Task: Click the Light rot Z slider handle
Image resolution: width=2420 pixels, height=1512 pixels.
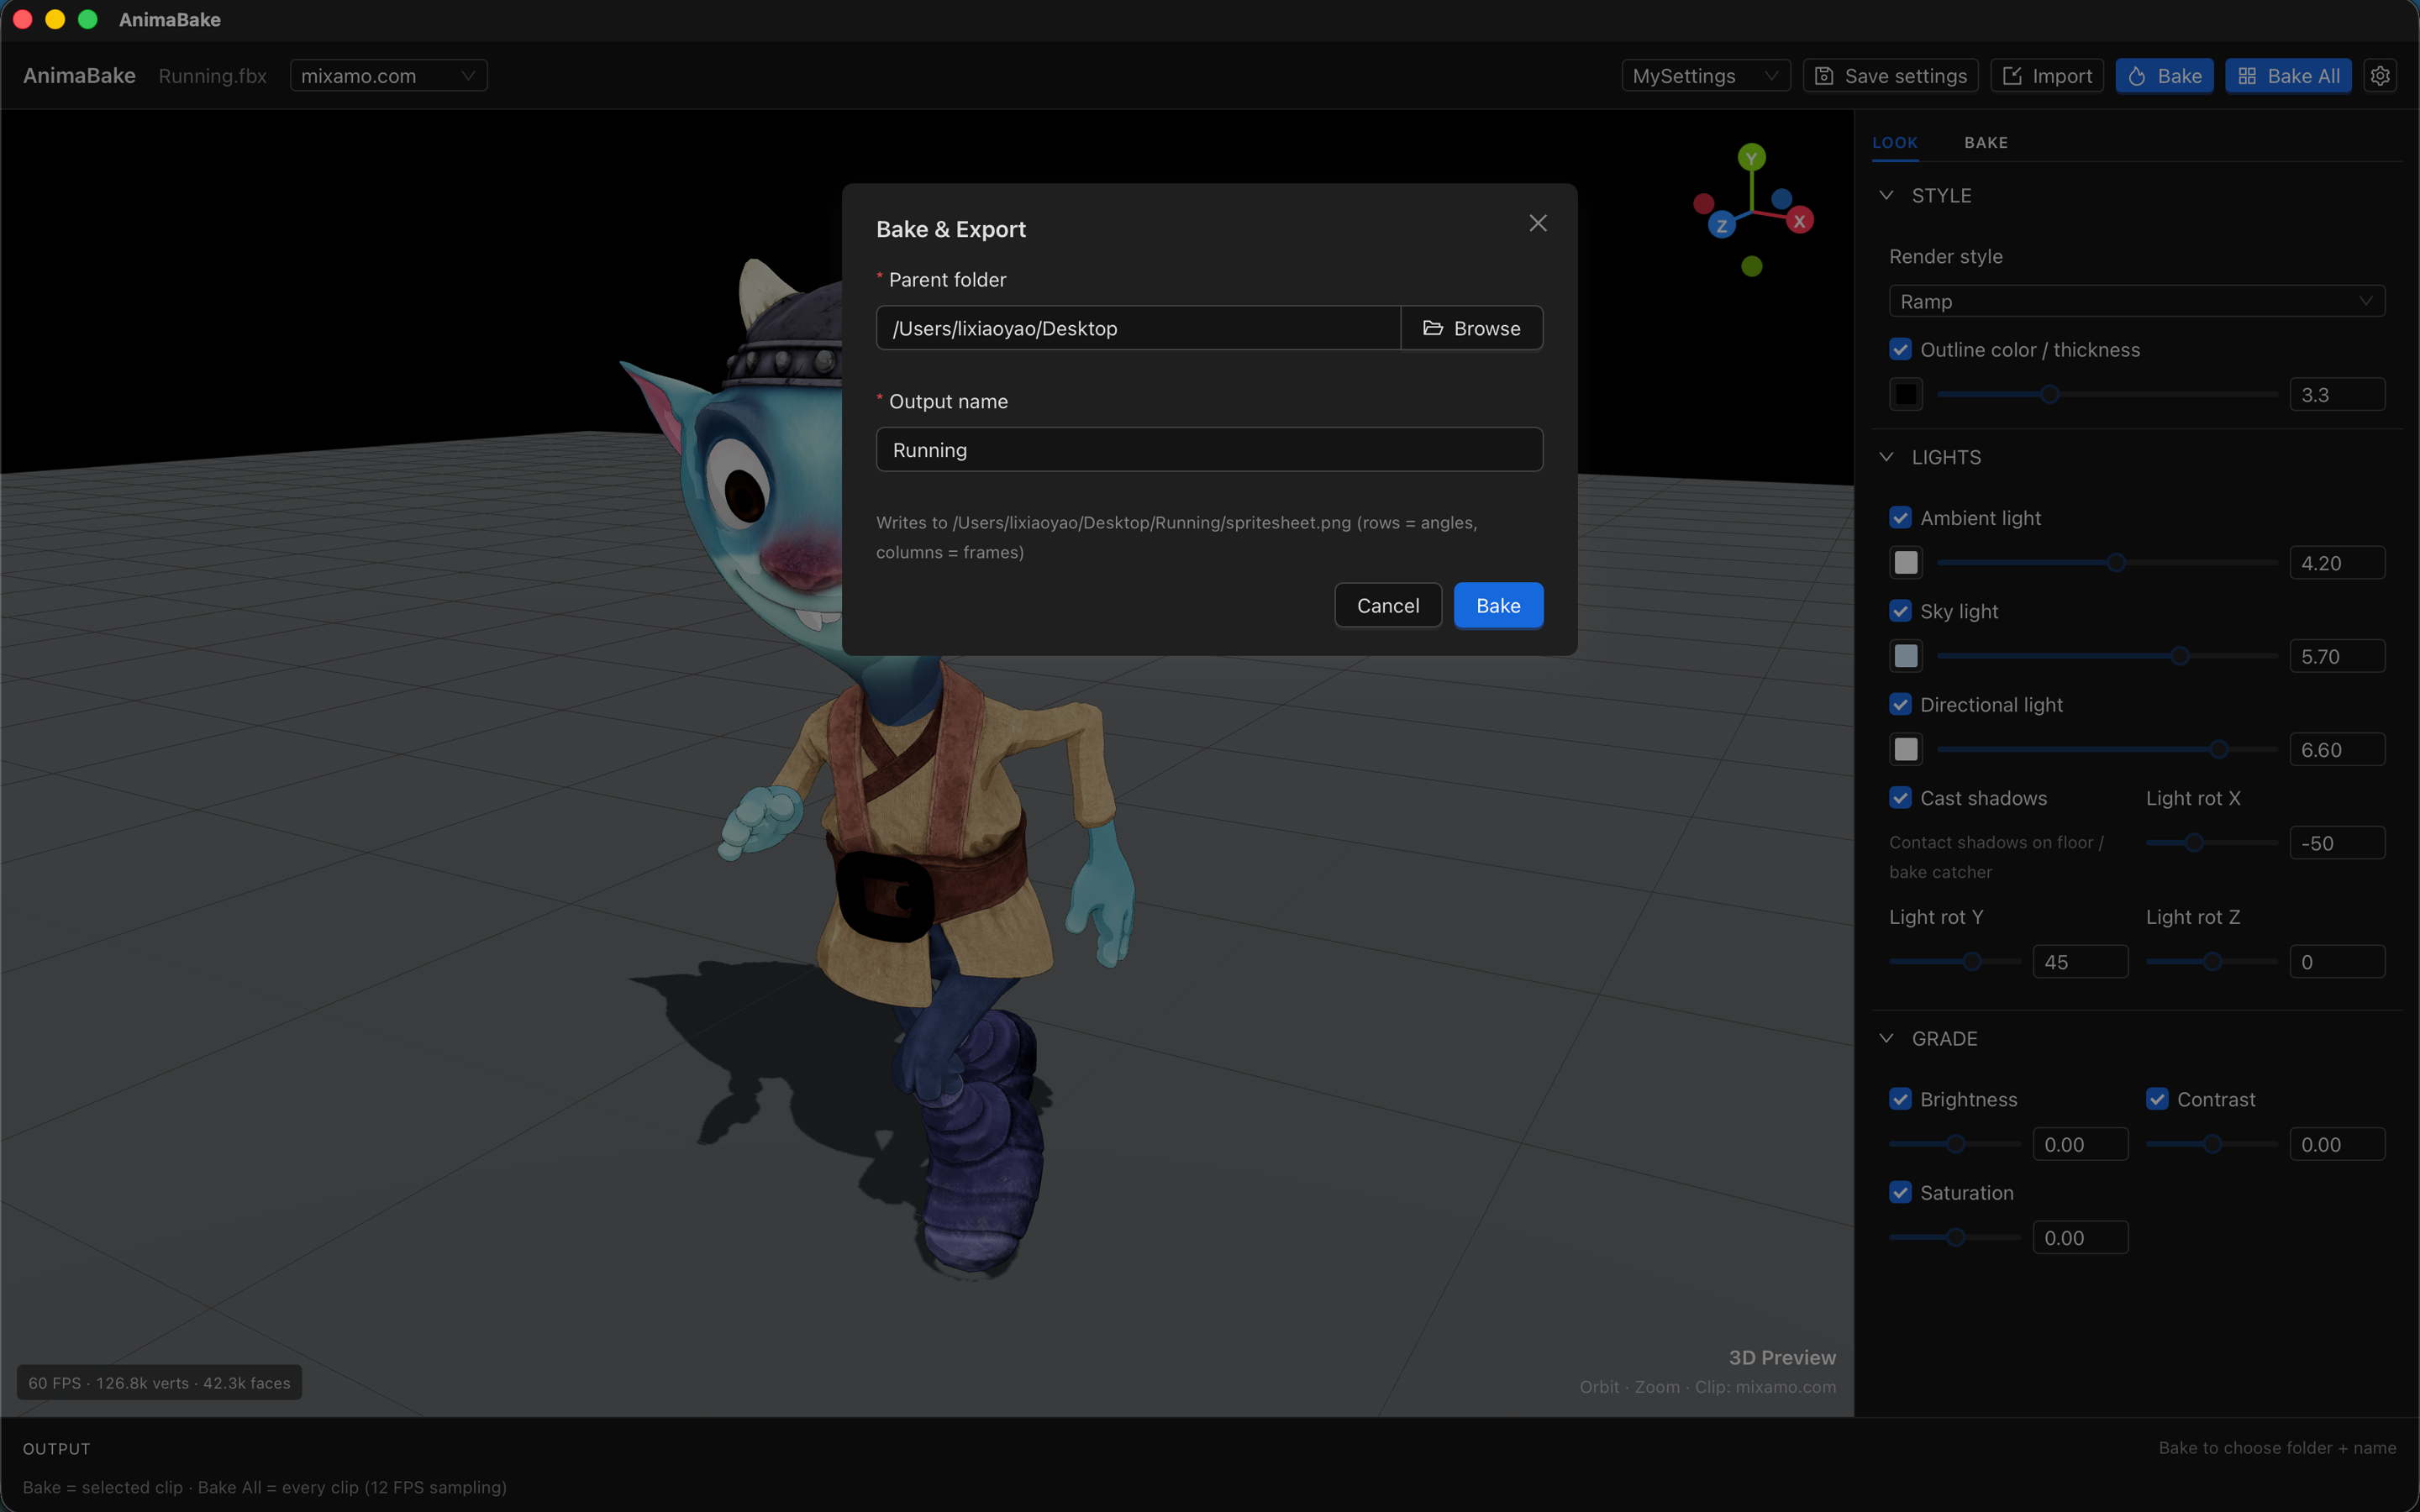Action: [2213, 962]
